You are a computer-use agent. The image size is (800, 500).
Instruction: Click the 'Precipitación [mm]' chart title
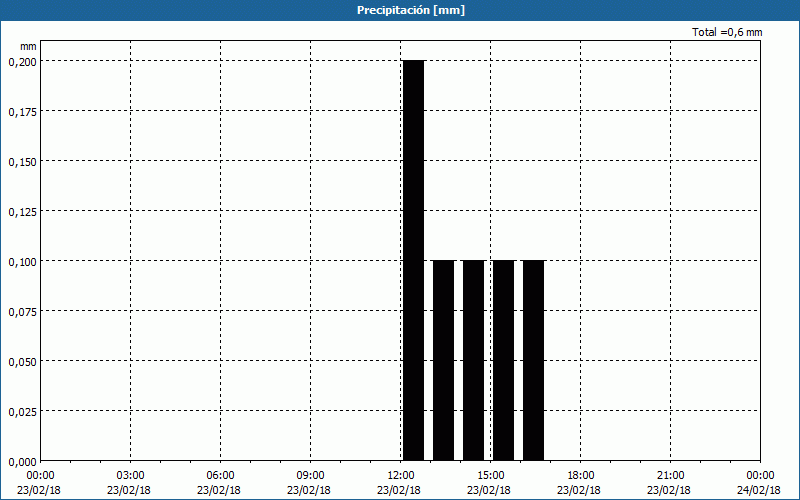pyautogui.click(x=411, y=10)
